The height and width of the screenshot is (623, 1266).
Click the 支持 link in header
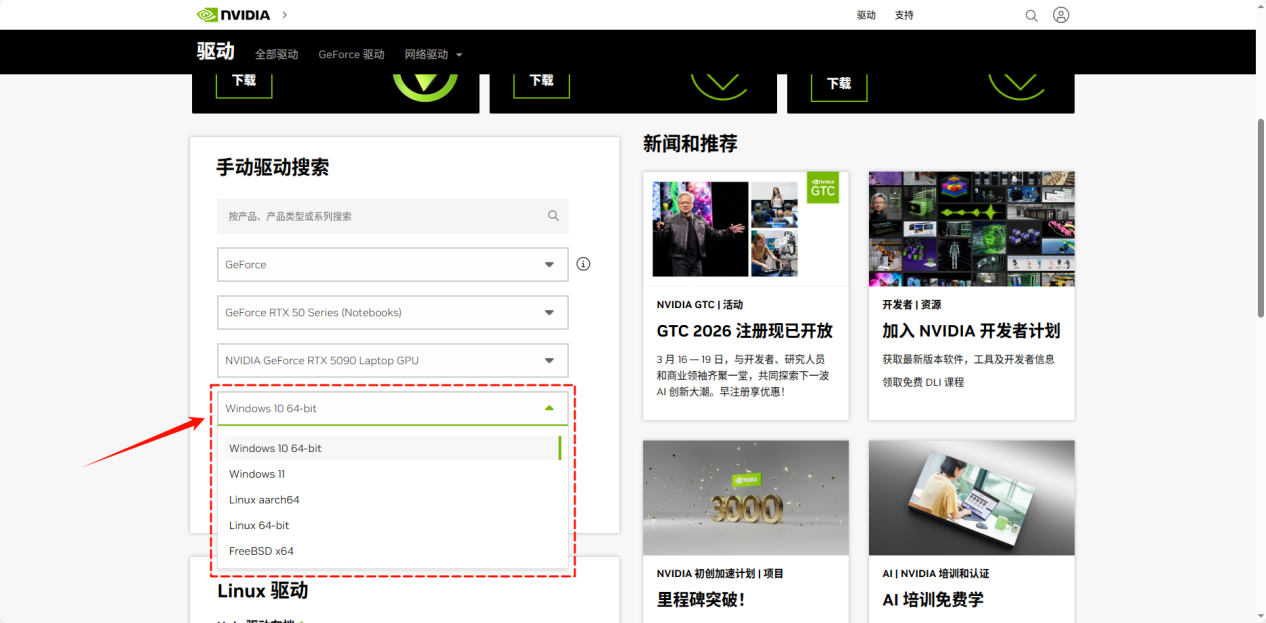pyautogui.click(x=904, y=15)
